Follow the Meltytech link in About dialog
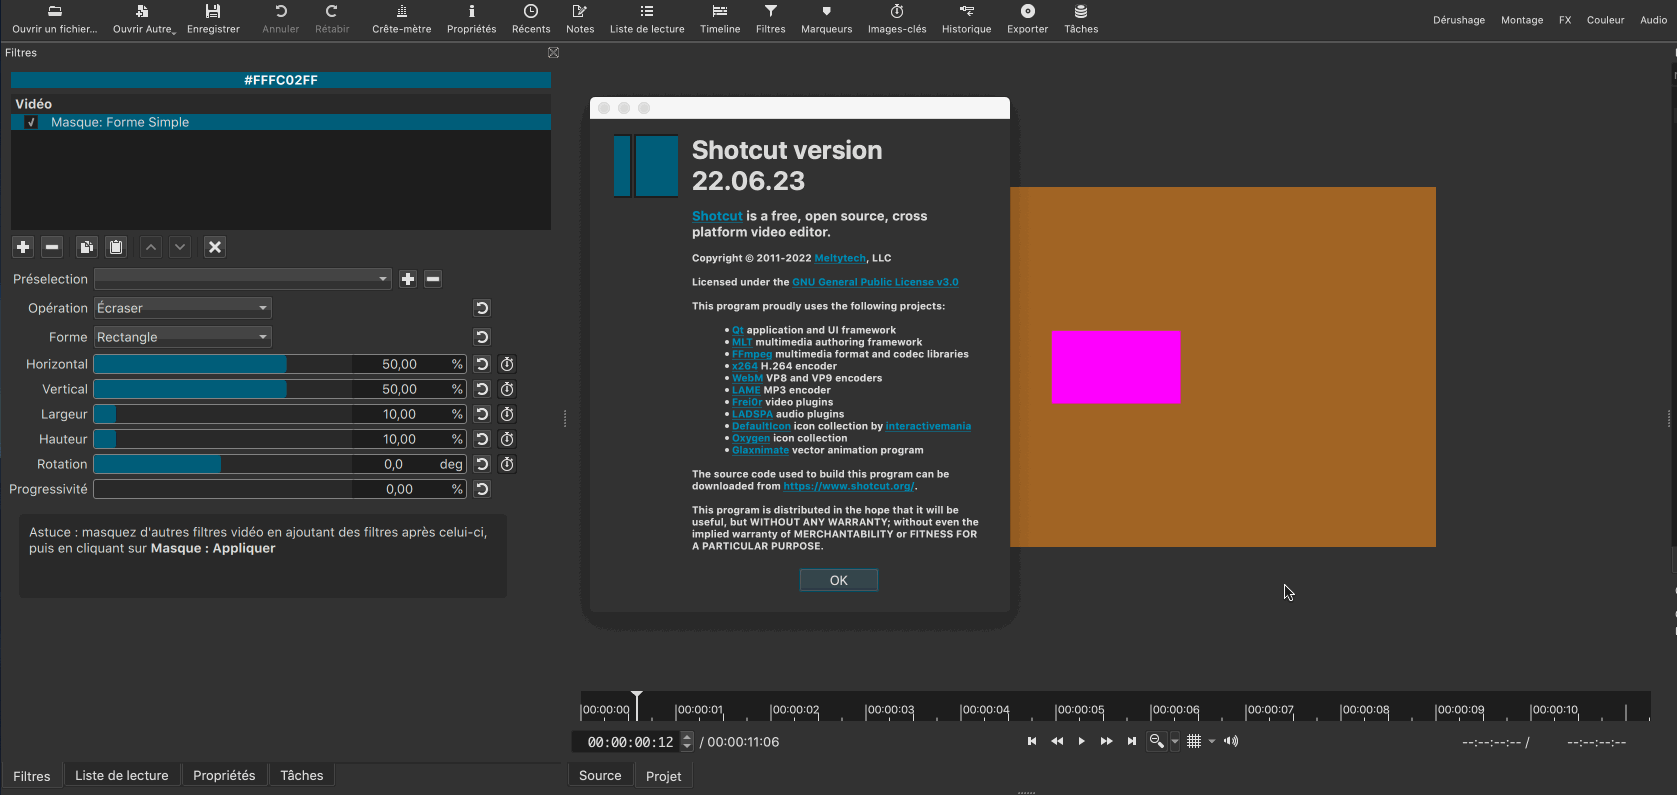Viewport: 1677px width, 795px height. pos(840,258)
